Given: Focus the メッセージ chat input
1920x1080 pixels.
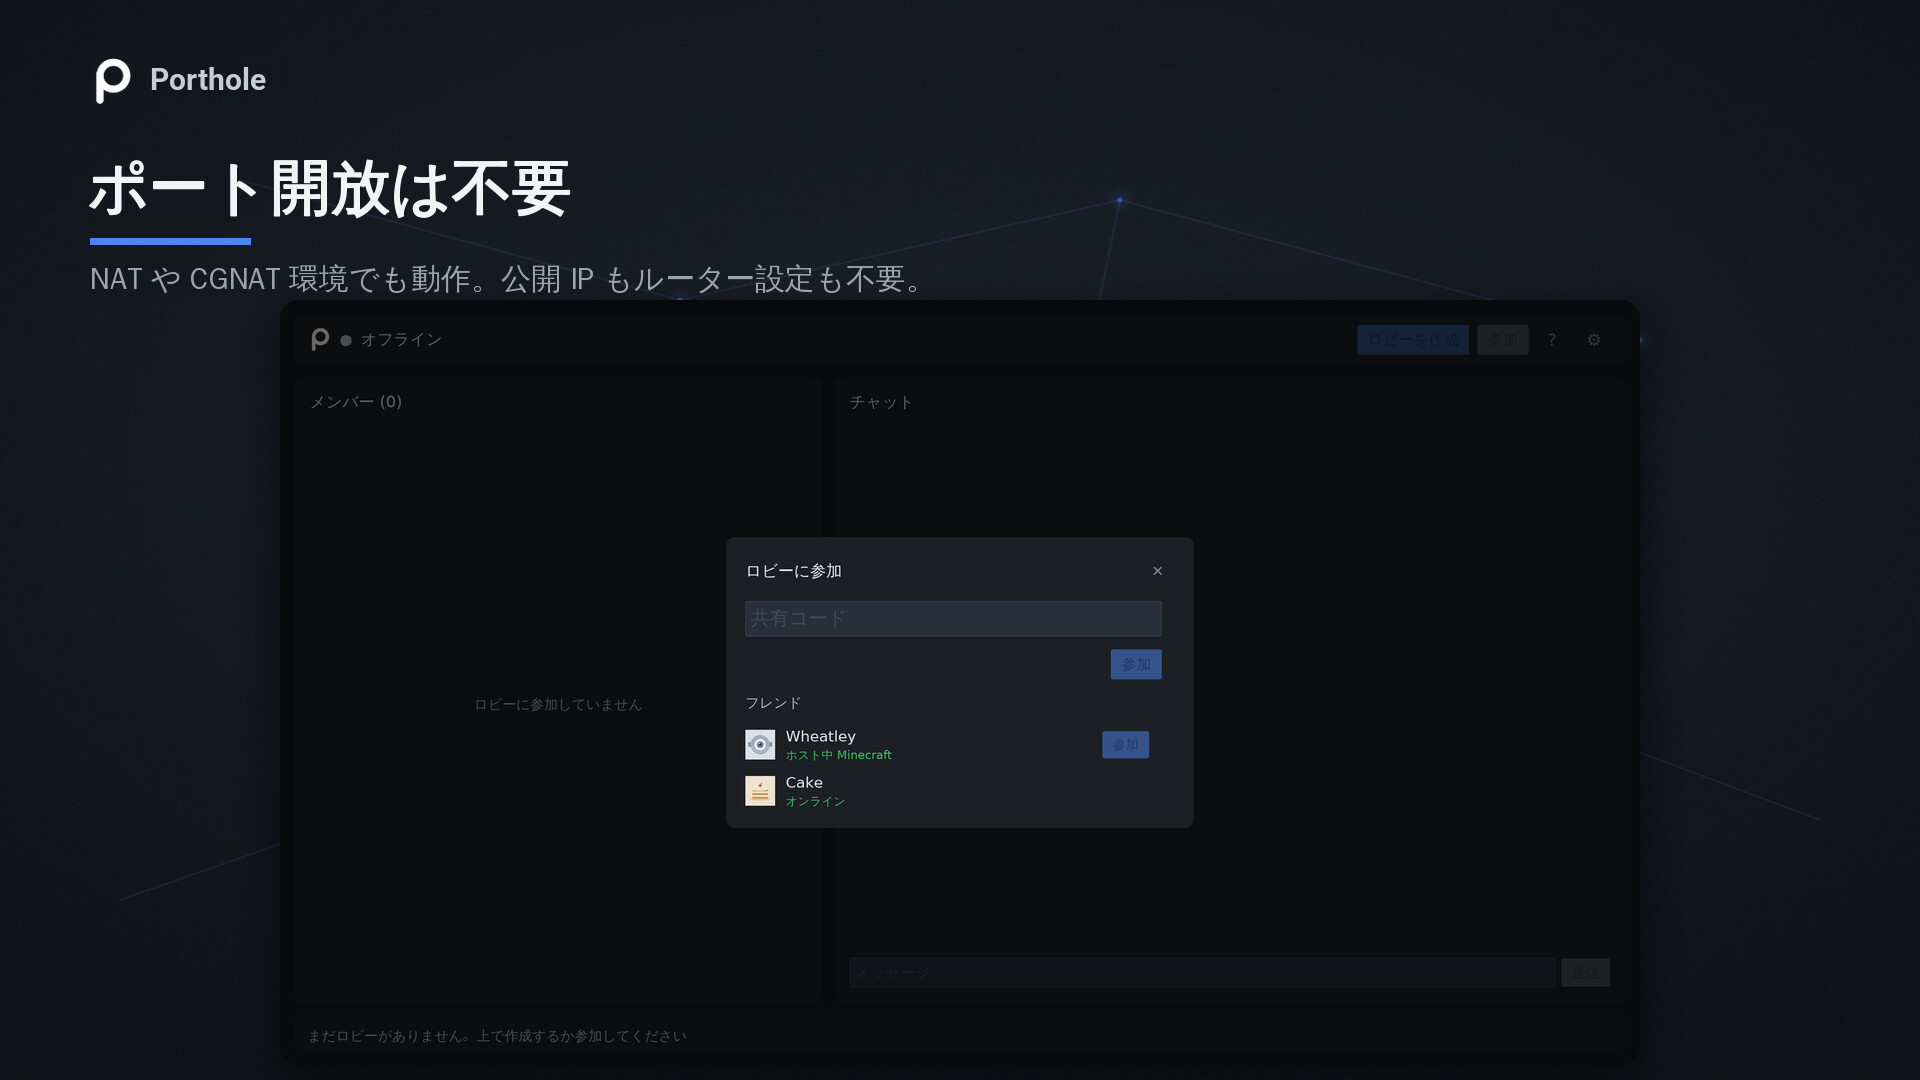Looking at the screenshot, I should [1202, 972].
